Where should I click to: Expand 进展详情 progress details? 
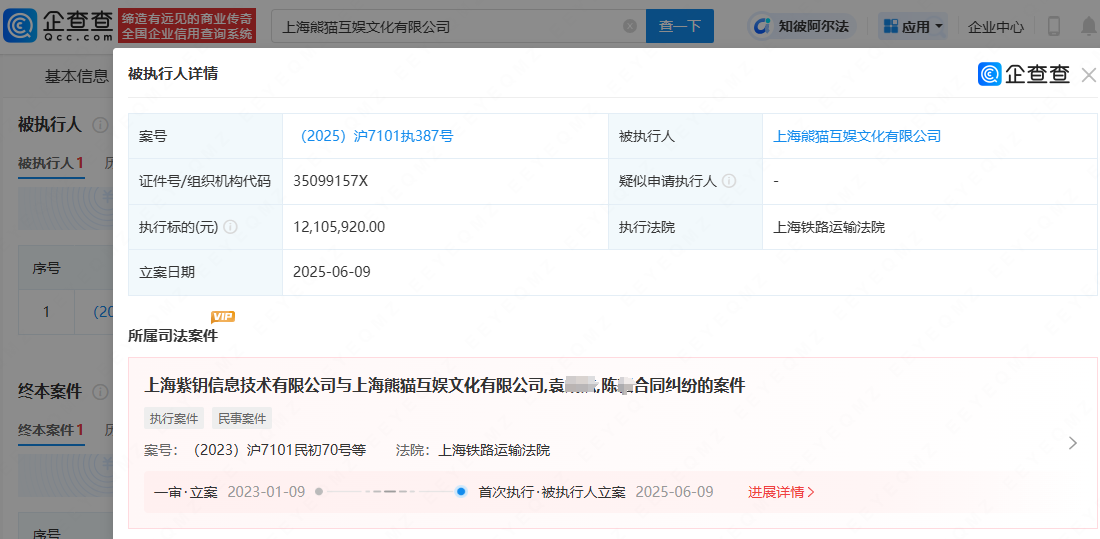point(781,492)
